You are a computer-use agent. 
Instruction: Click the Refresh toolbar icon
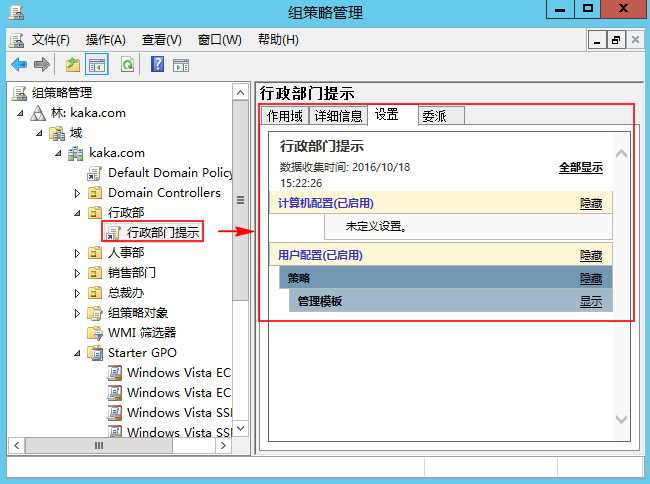(127, 64)
